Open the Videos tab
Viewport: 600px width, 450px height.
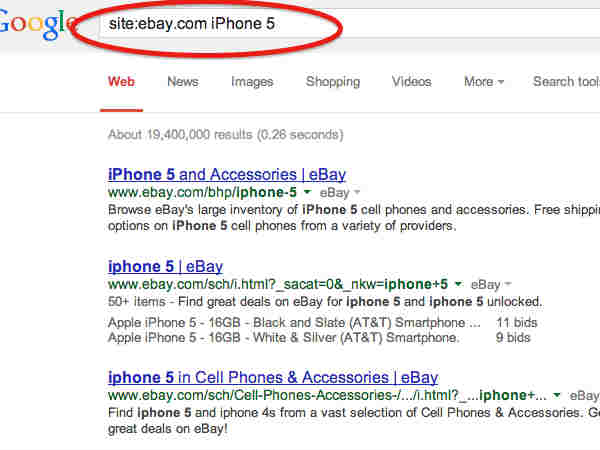(411, 82)
